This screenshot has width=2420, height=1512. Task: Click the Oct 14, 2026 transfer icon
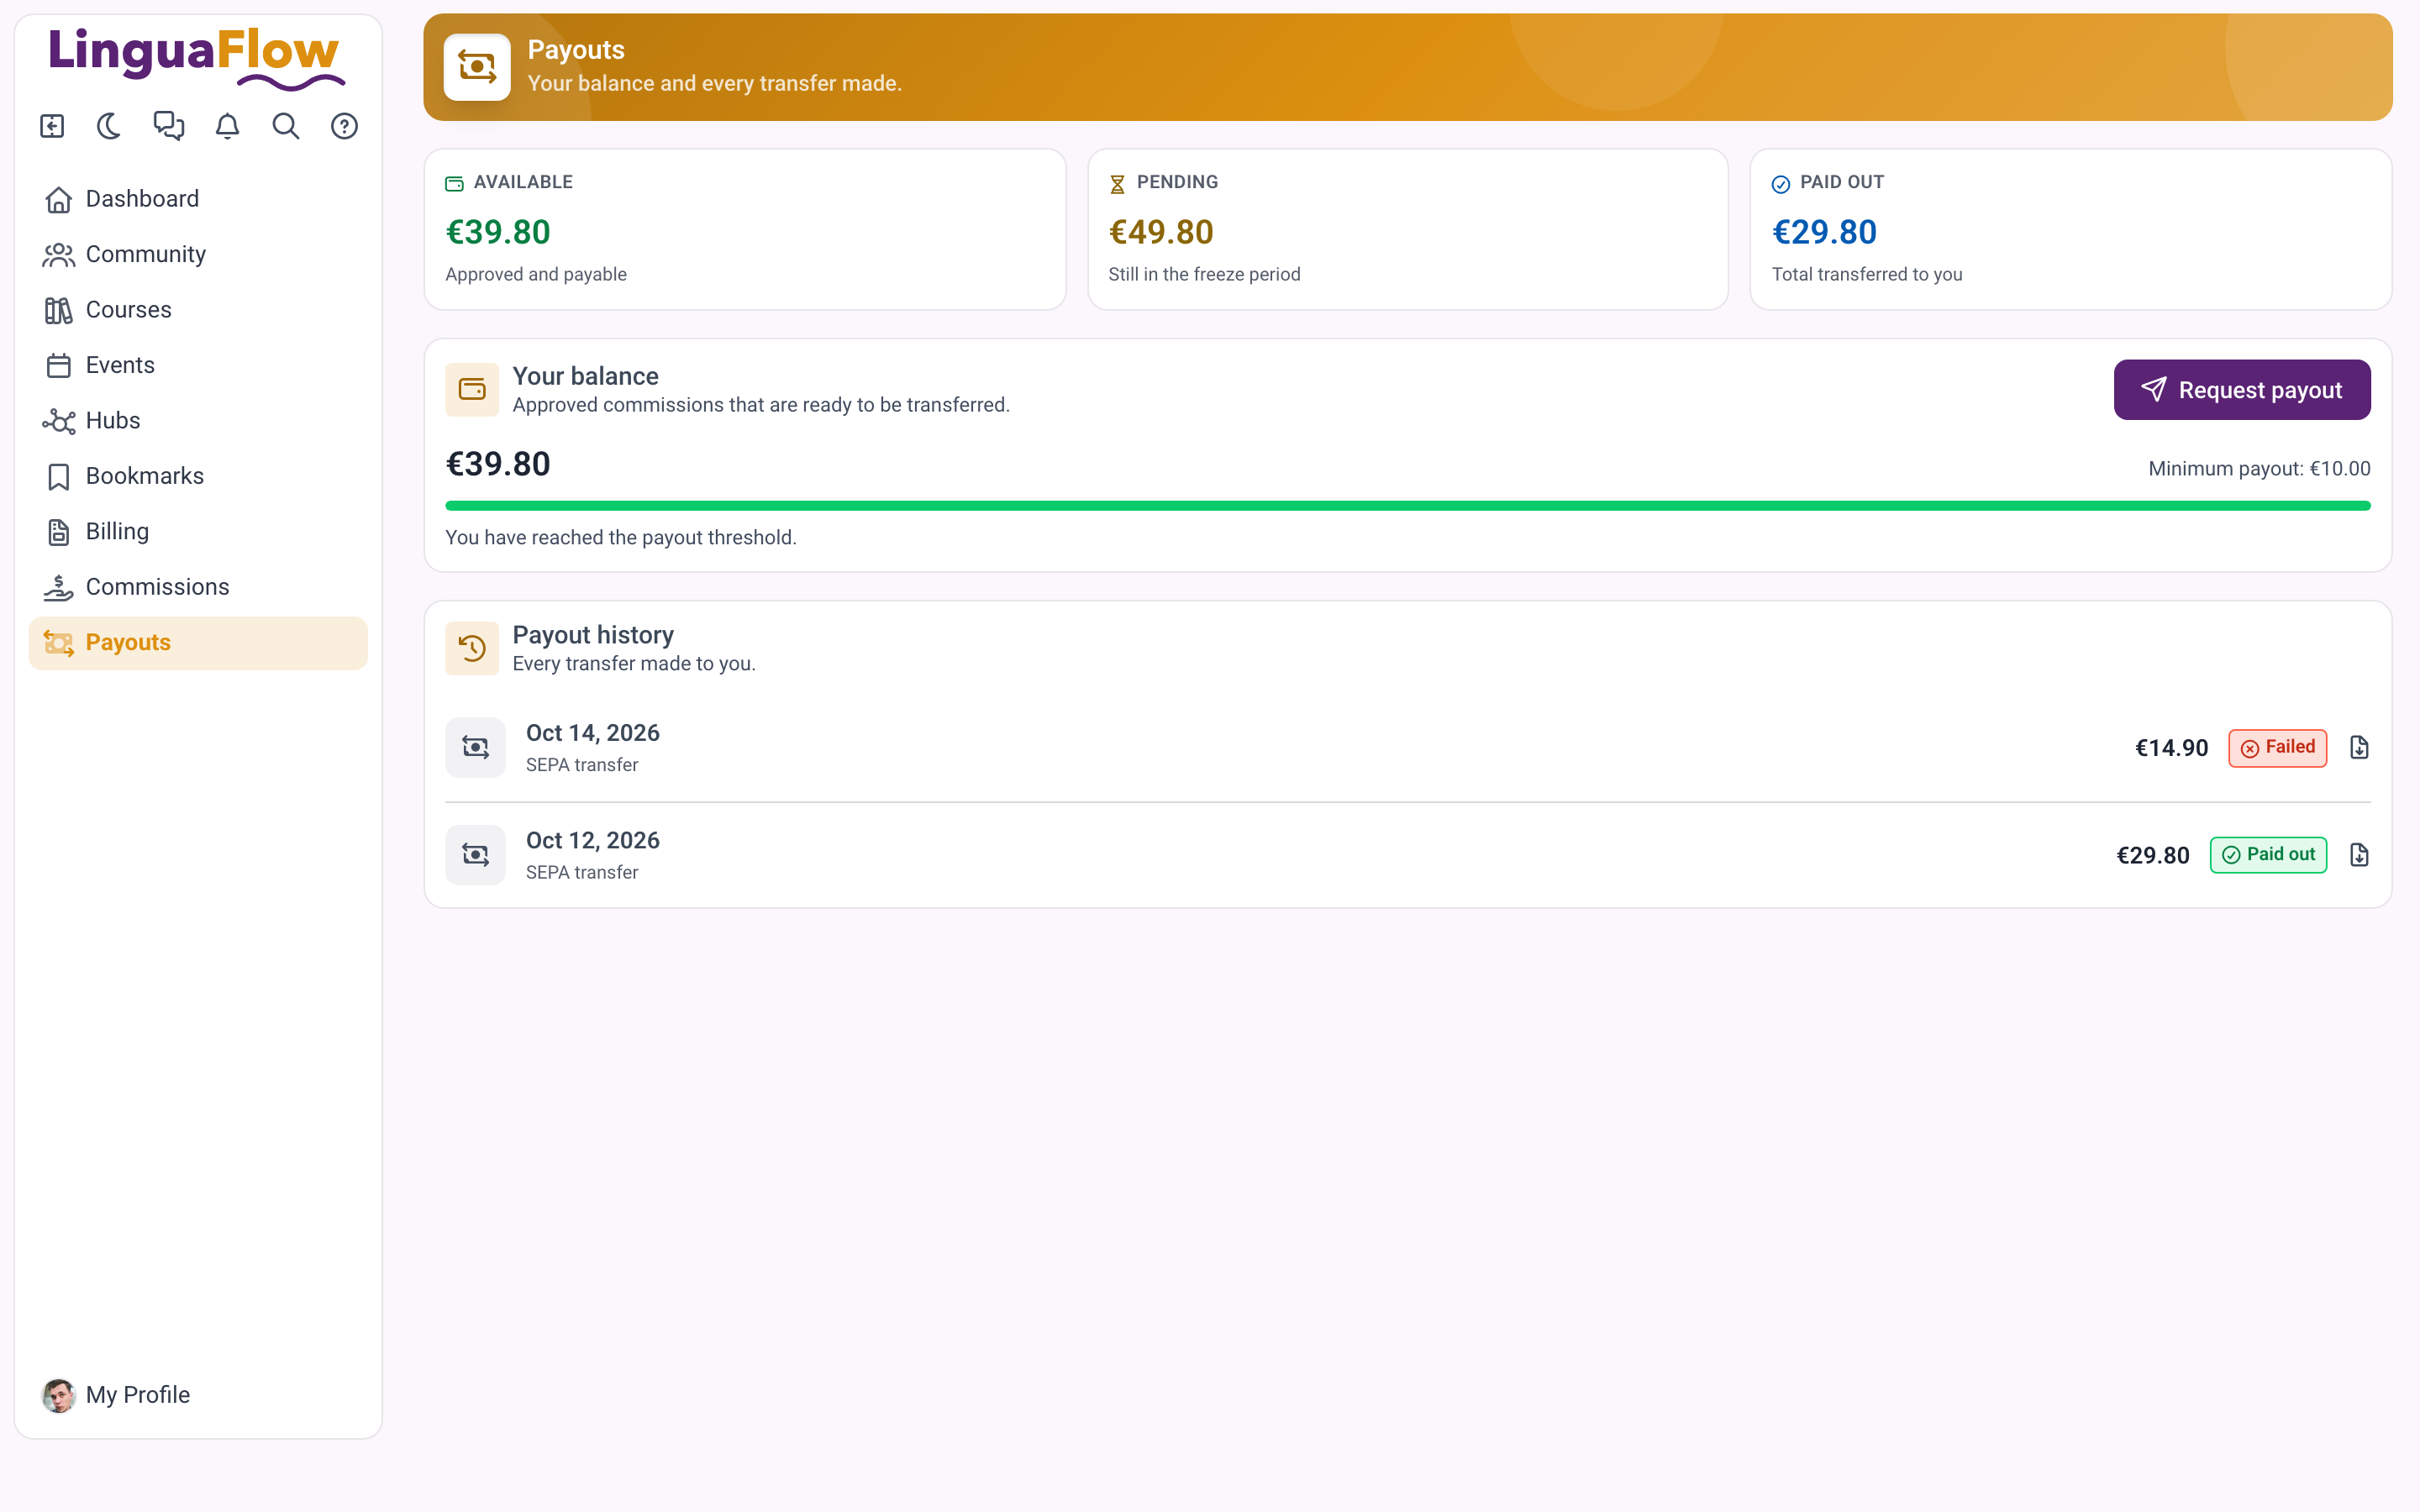click(x=475, y=748)
